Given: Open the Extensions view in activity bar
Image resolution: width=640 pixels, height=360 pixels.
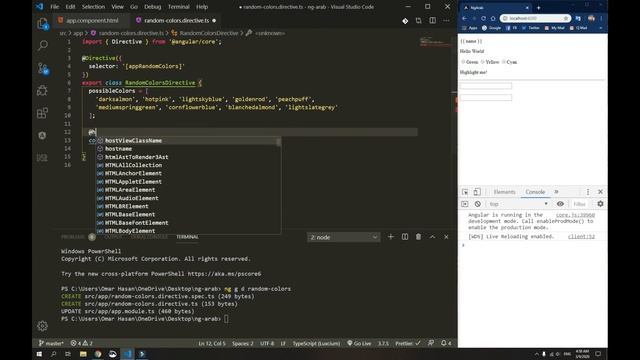Looking at the screenshot, I should (42, 113).
